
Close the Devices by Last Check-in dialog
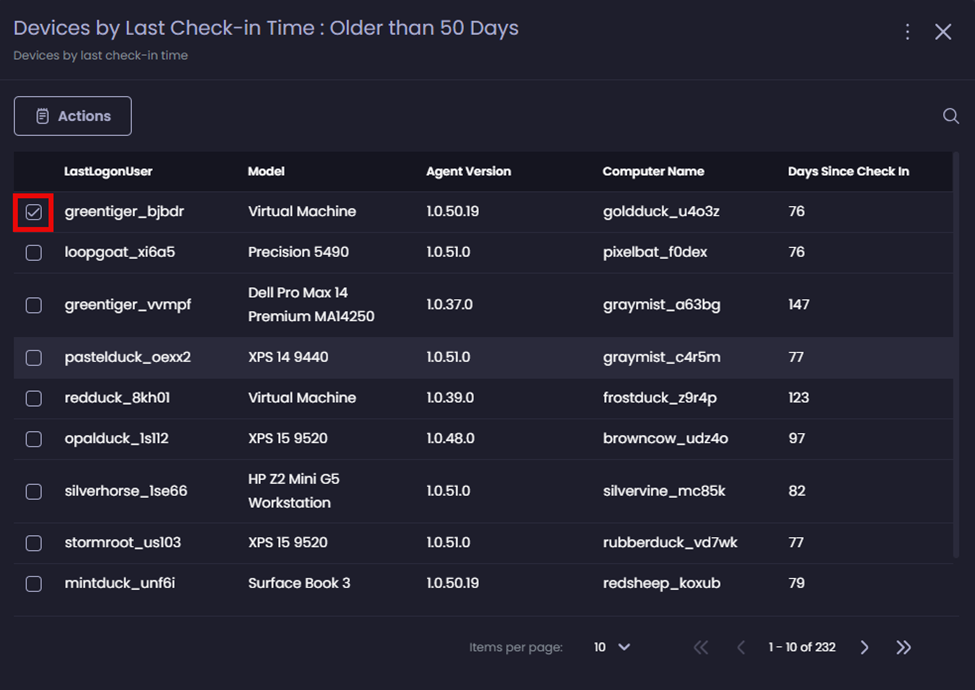click(943, 32)
